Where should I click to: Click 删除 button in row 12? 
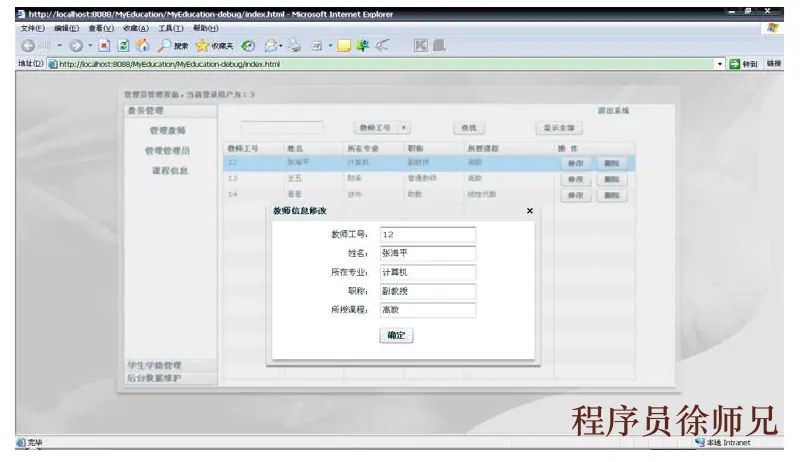612,163
